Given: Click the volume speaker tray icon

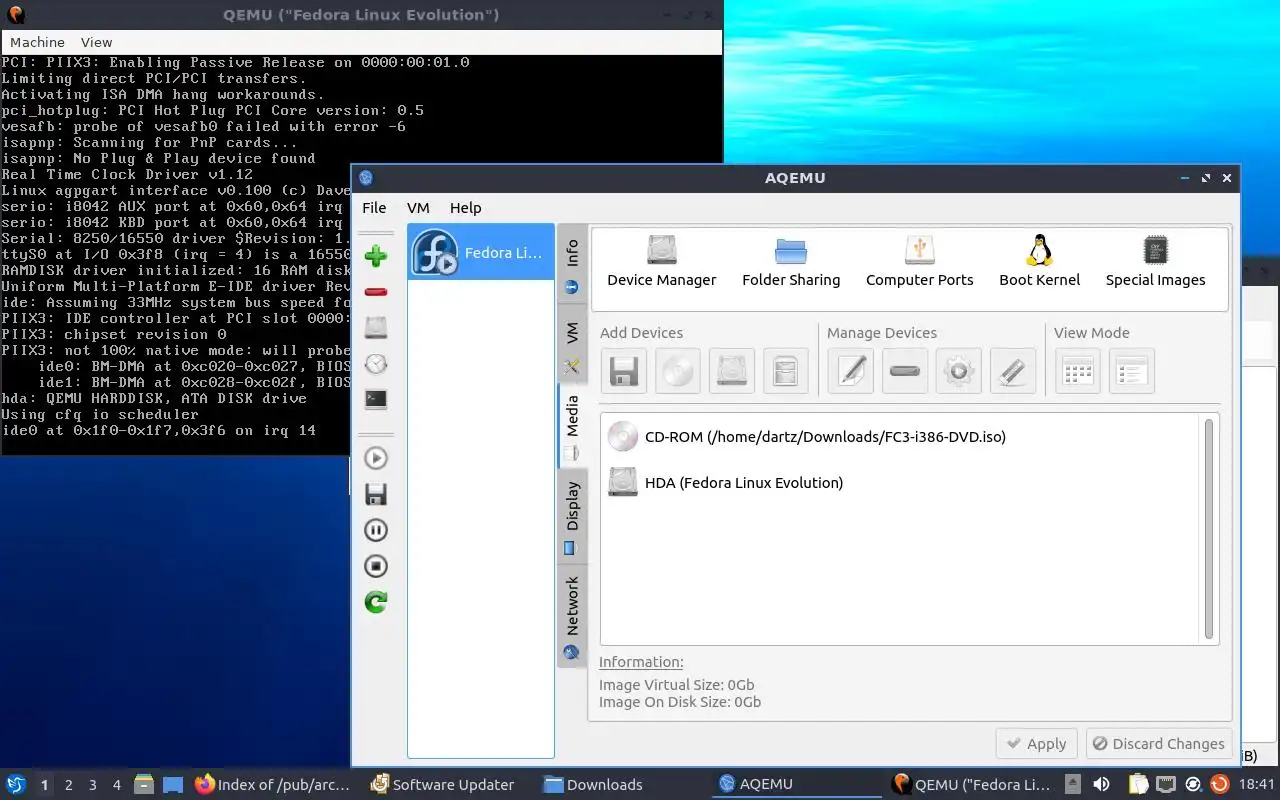Looking at the screenshot, I should [x=1101, y=785].
